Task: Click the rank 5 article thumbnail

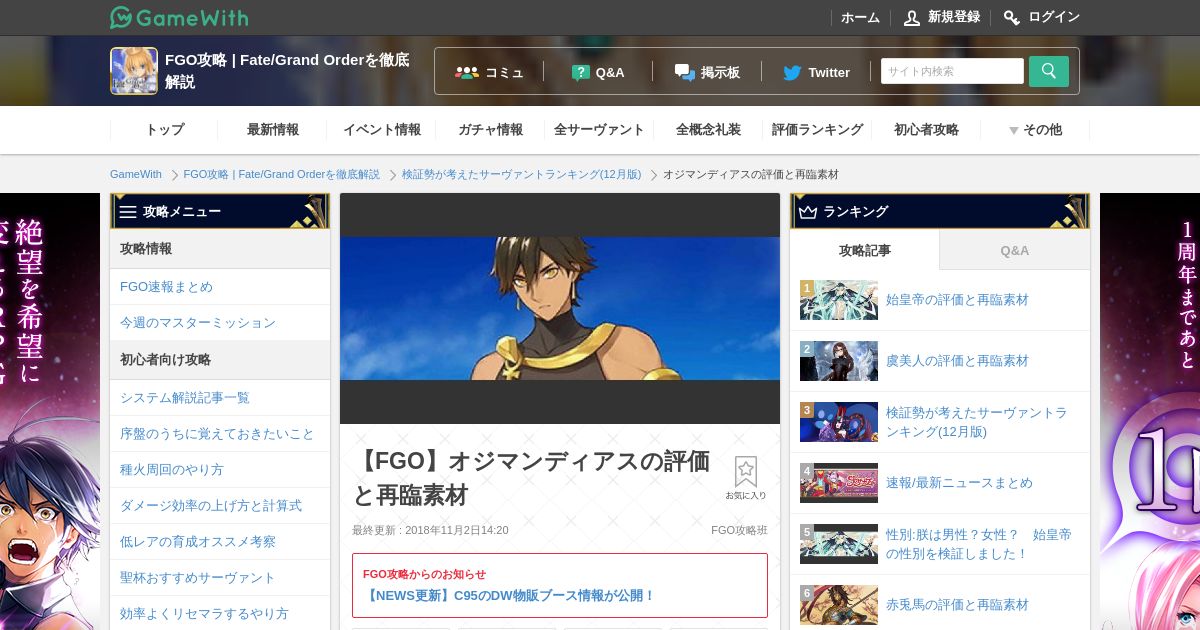Action: [x=839, y=544]
